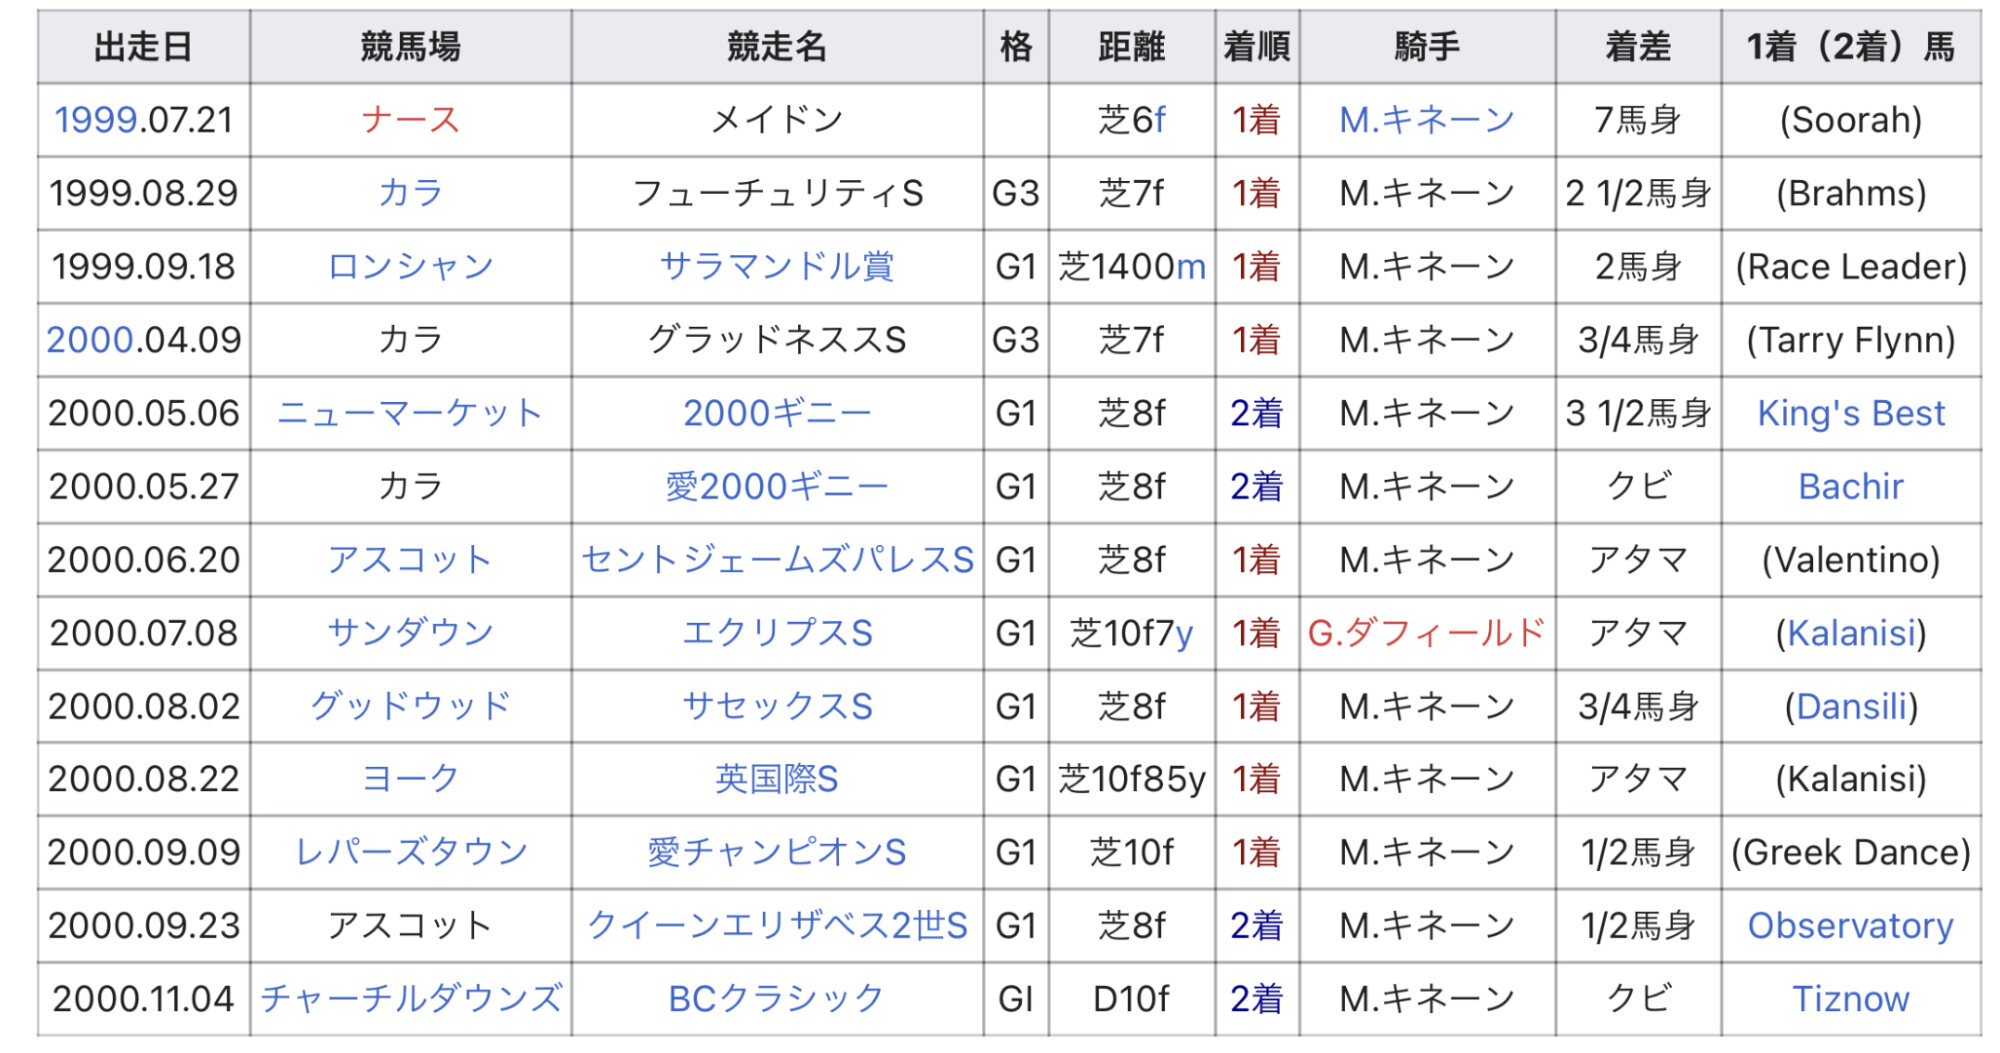Open the セントジェームズパレスS race link
The image size is (2000, 1053).
point(777,559)
